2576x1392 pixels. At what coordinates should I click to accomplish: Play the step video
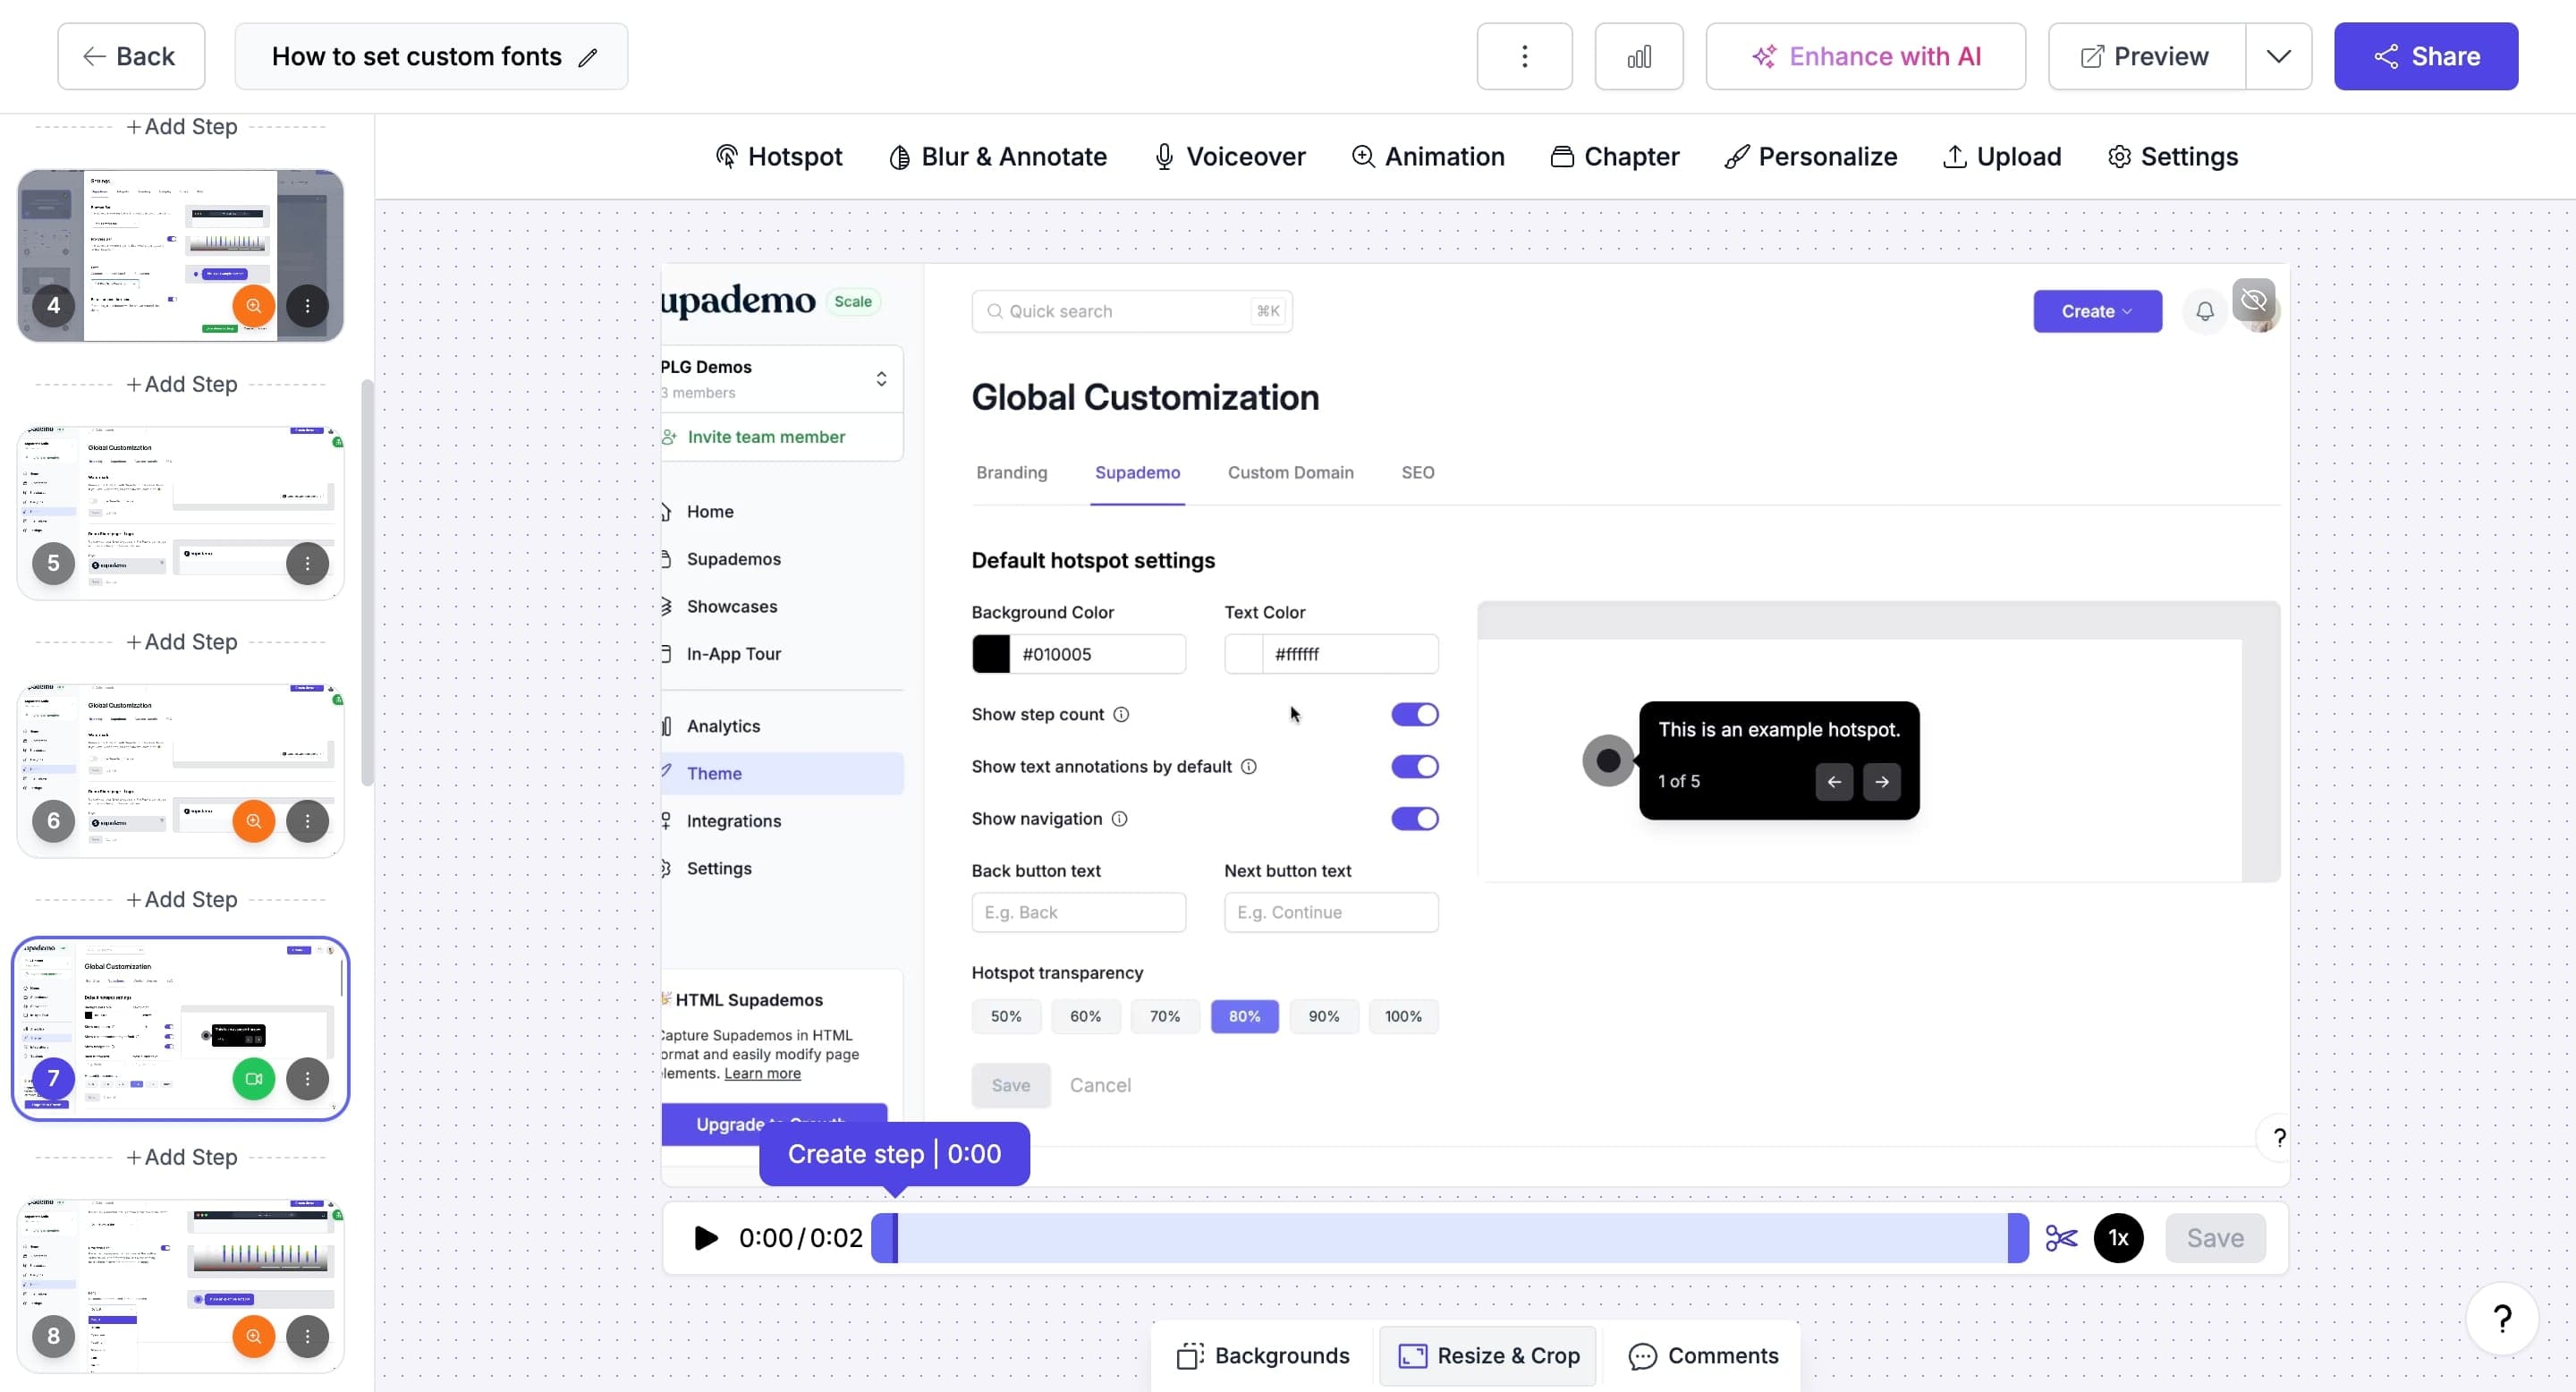(x=706, y=1238)
